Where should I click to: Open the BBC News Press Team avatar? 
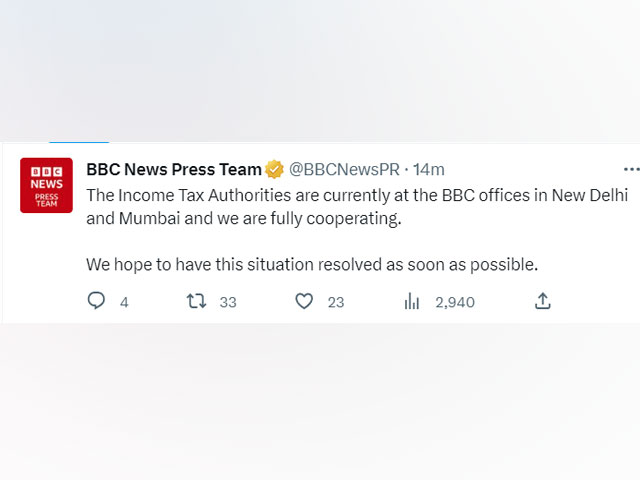[x=46, y=185]
